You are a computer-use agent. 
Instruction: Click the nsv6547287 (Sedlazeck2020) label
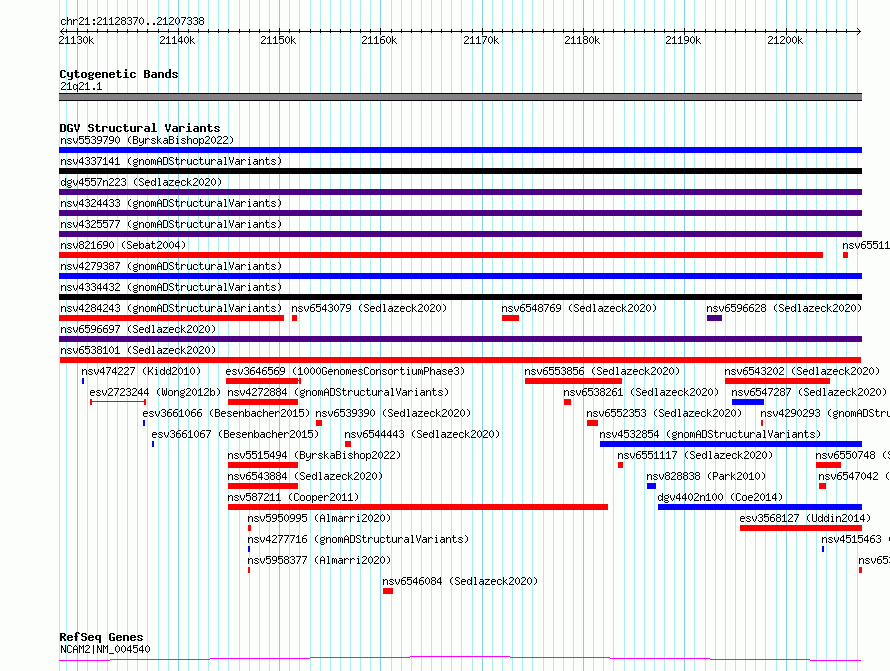coord(809,392)
